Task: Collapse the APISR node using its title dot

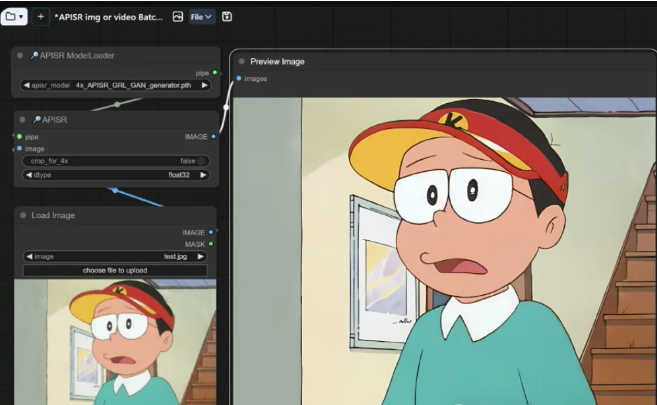Action: 21,119
